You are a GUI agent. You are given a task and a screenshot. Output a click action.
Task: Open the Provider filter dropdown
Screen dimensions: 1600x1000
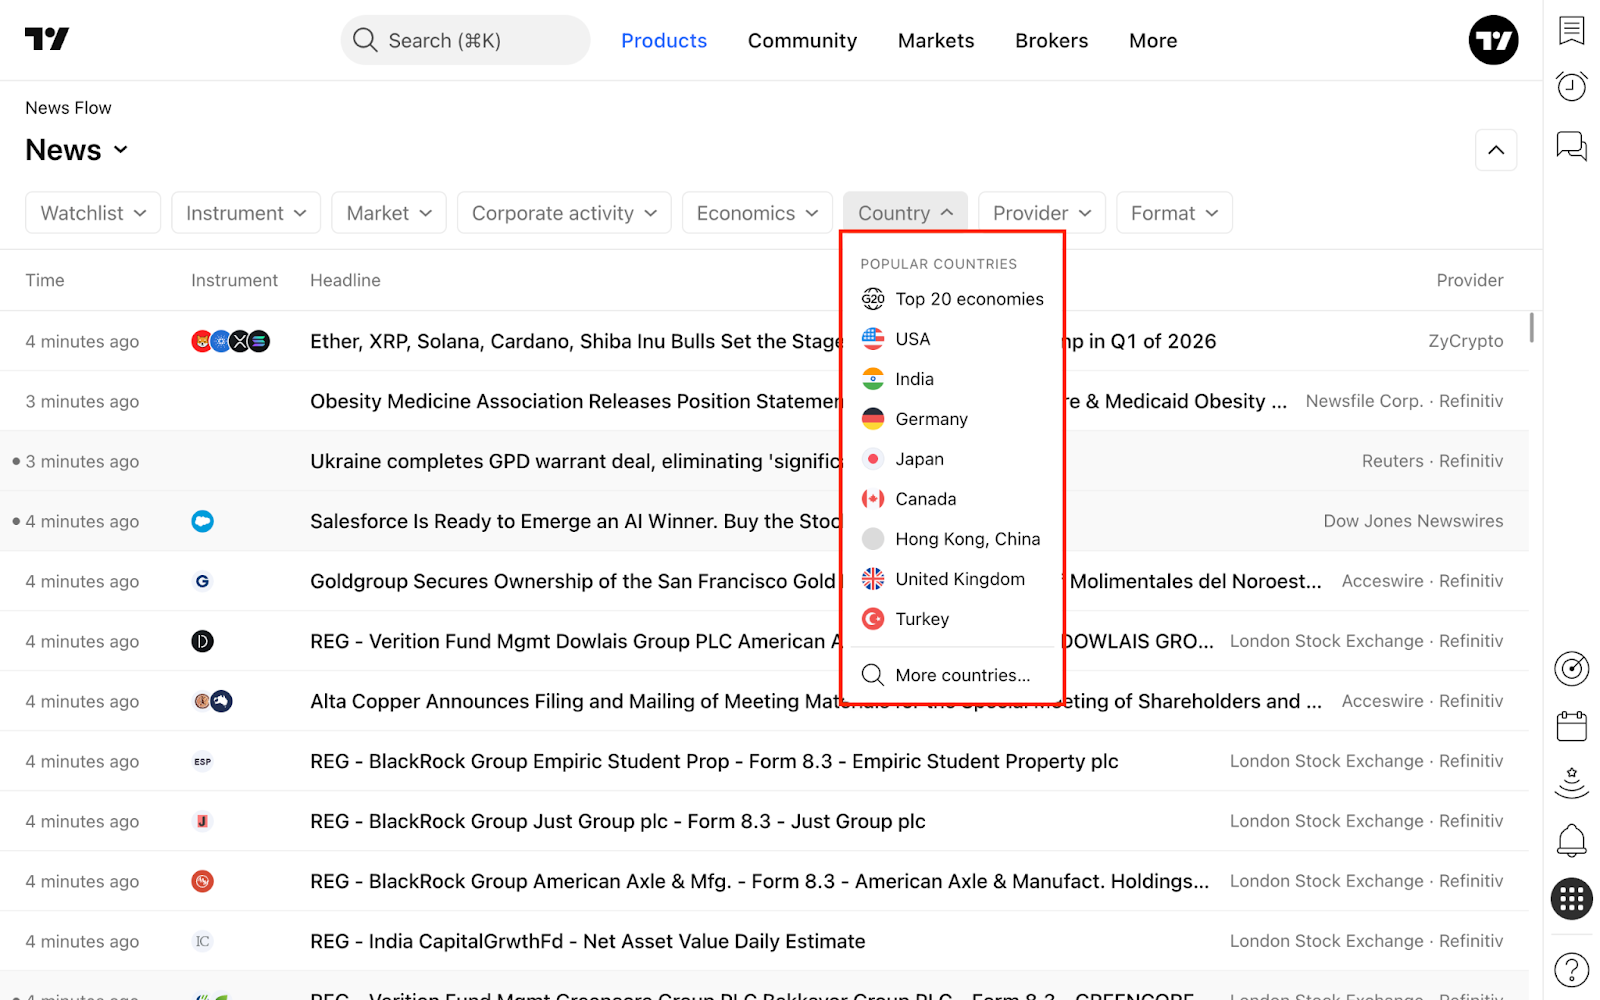(1042, 213)
